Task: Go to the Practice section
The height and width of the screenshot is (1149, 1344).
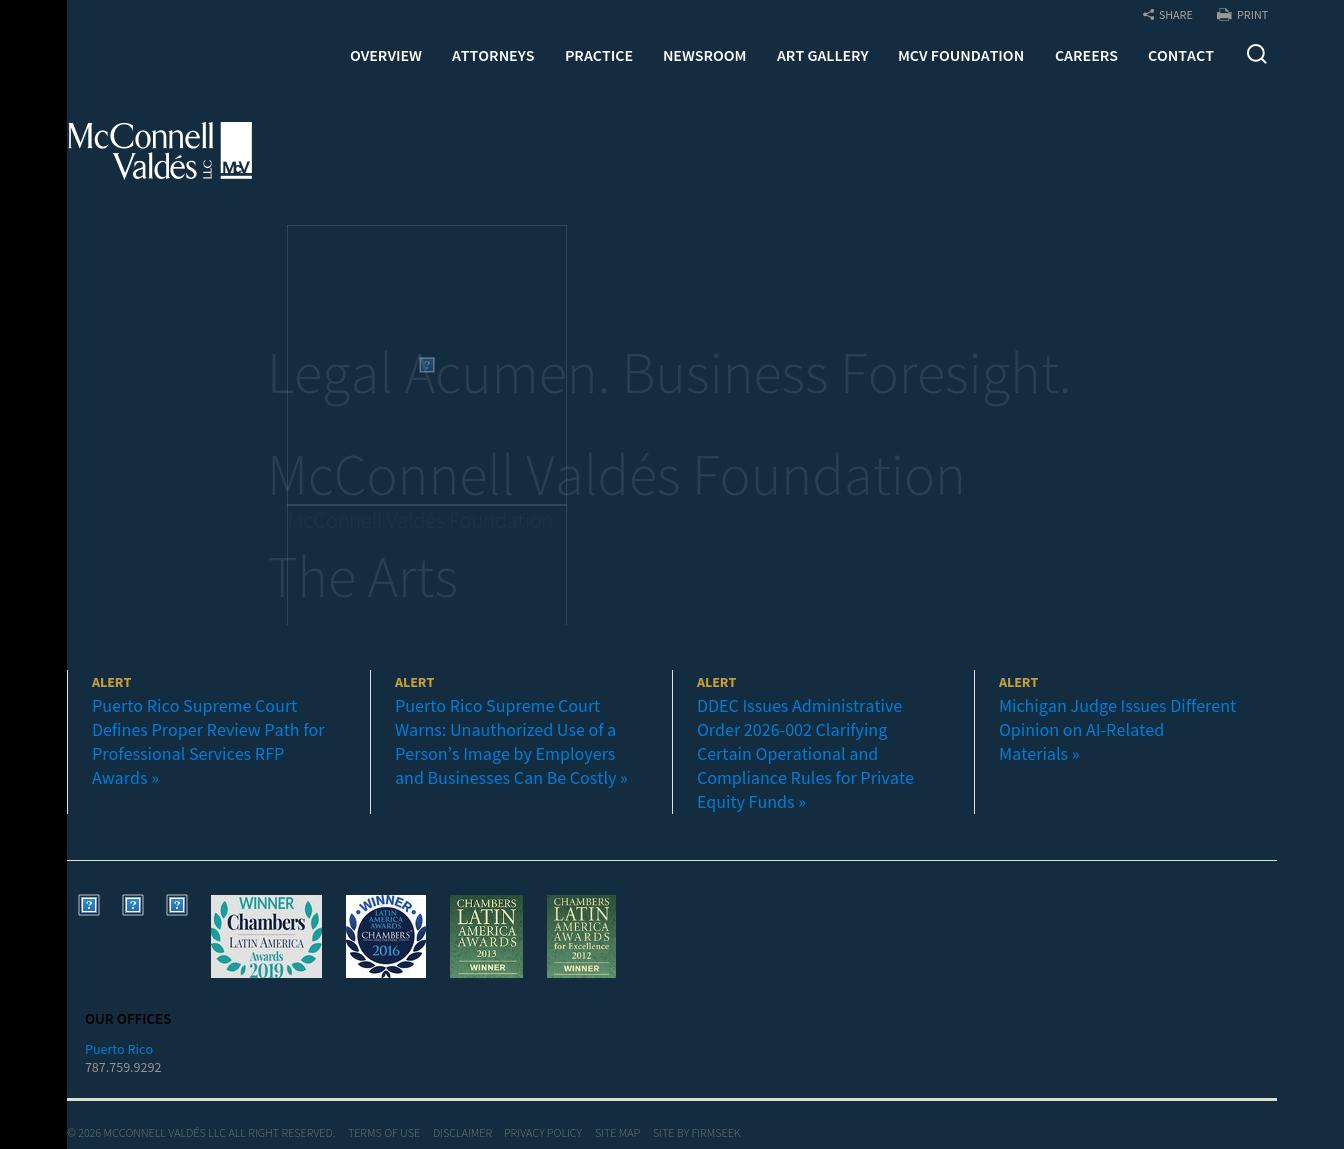Action: (x=598, y=56)
